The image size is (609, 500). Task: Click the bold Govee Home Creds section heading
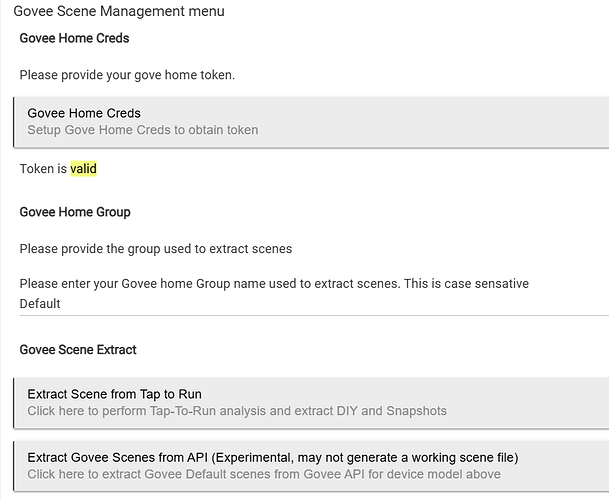point(74,38)
